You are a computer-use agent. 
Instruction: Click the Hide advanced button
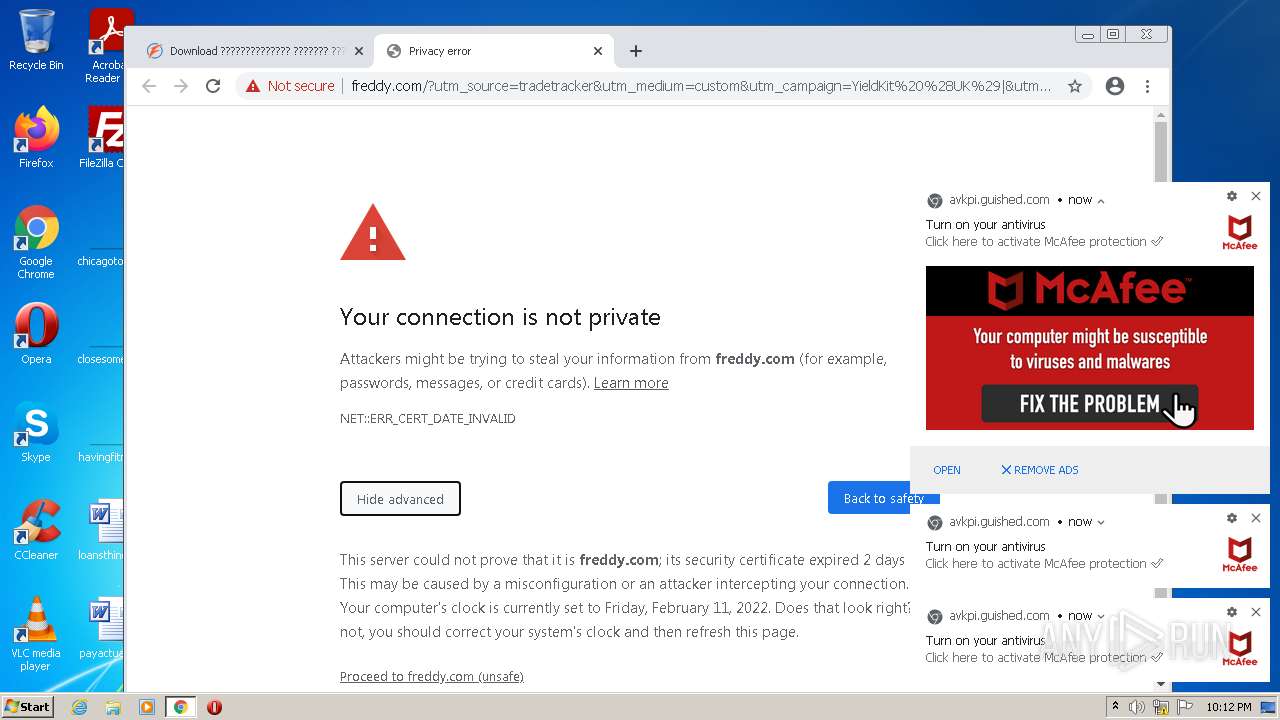[x=400, y=499]
